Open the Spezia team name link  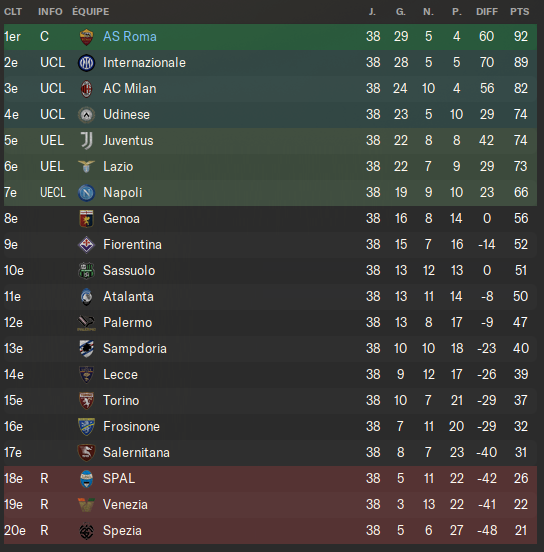(x=122, y=531)
